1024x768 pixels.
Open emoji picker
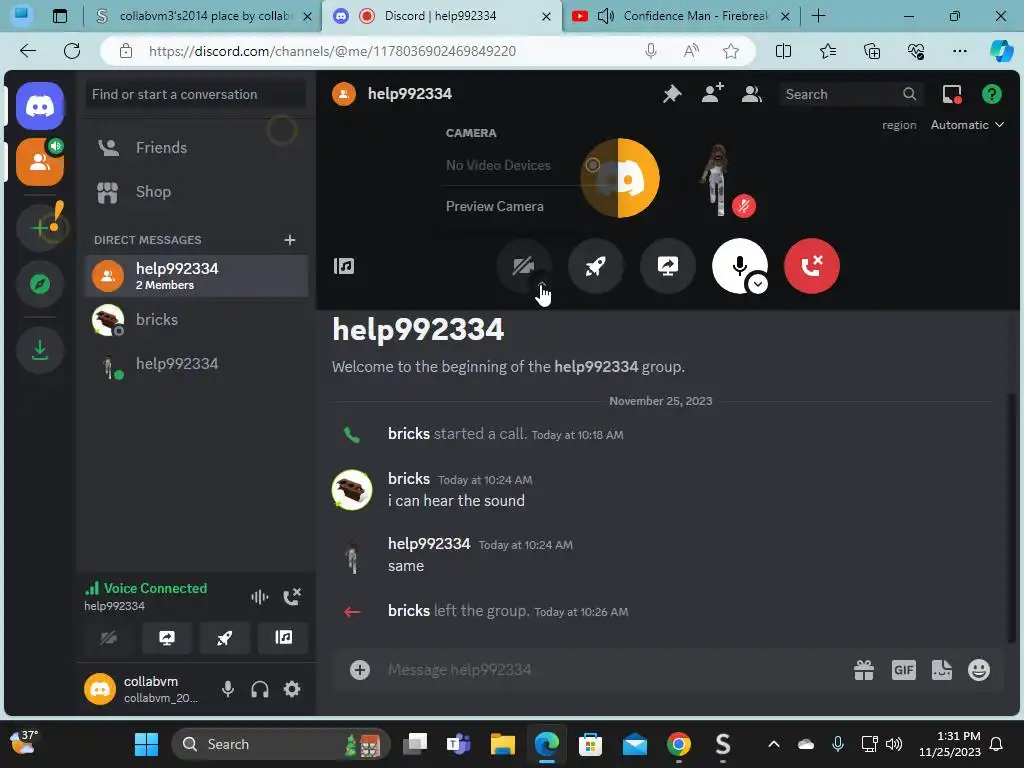(979, 670)
